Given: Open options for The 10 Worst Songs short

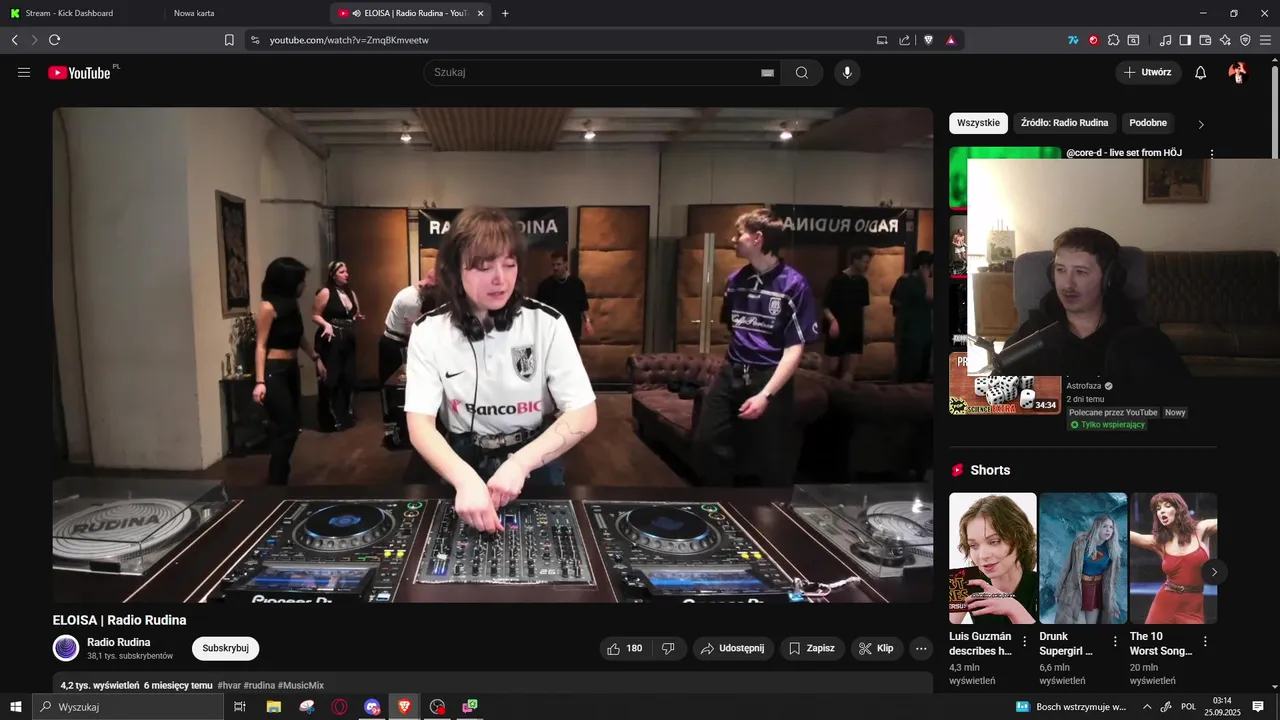Looking at the screenshot, I should [1205, 641].
